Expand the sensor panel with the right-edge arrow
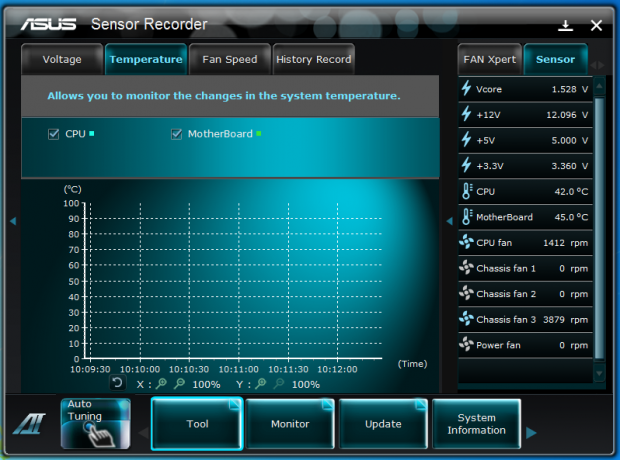This screenshot has height=460, width=620. [611, 221]
